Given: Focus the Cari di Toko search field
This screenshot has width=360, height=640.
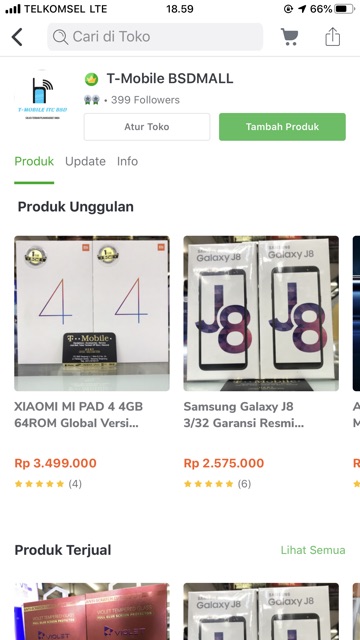Looking at the screenshot, I should [x=155, y=37].
